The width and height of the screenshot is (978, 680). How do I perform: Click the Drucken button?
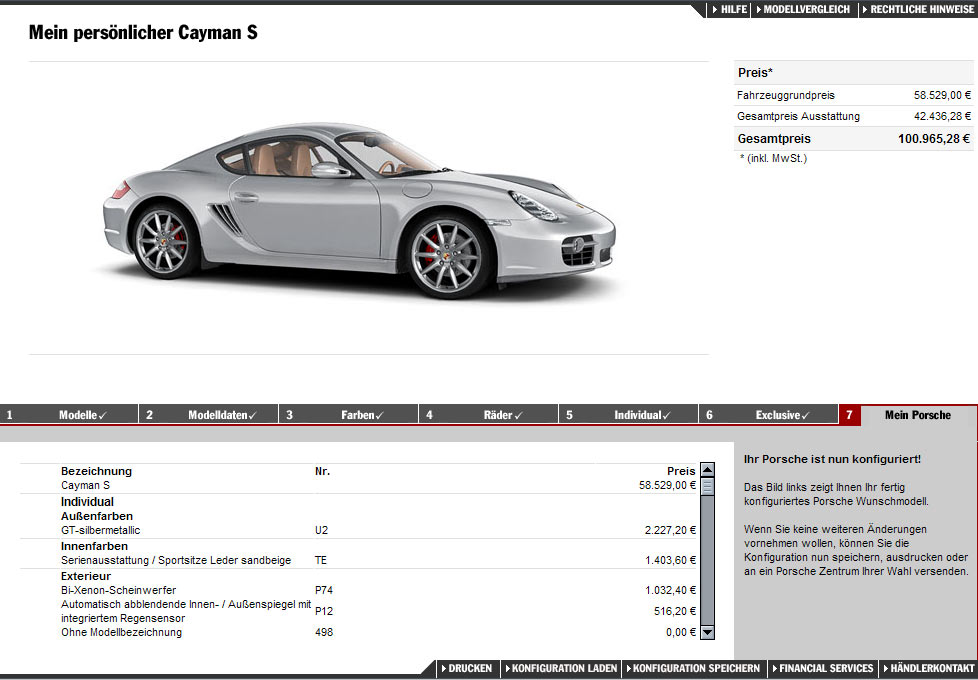click(x=467, y=668)
